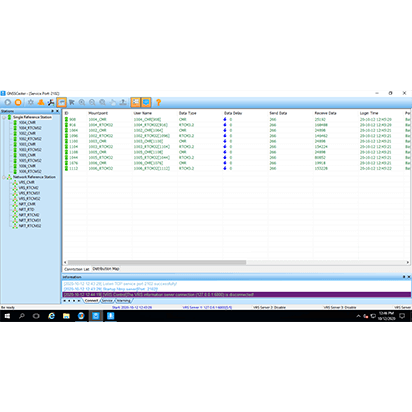Select the purple highlighted VRS Control log entry

pyautogui.click(x=237, y=295)
